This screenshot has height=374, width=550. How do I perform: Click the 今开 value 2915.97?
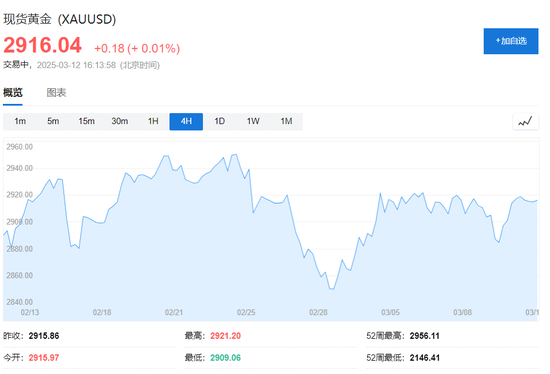click(44, 358)
